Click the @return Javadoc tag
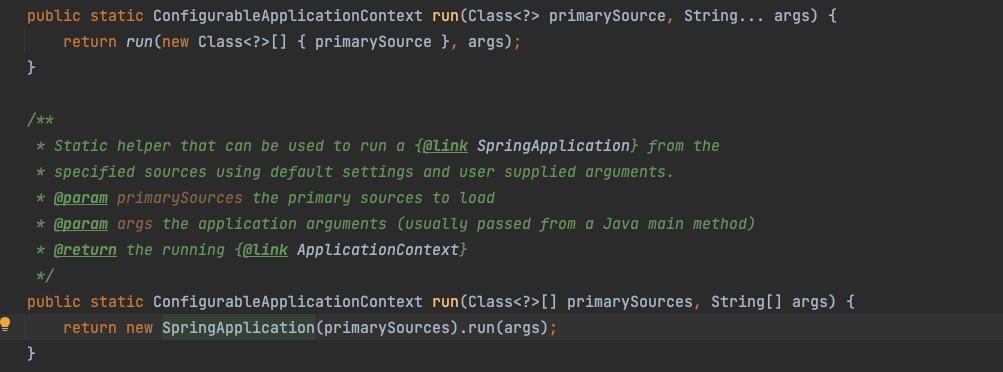 [85, 249]
